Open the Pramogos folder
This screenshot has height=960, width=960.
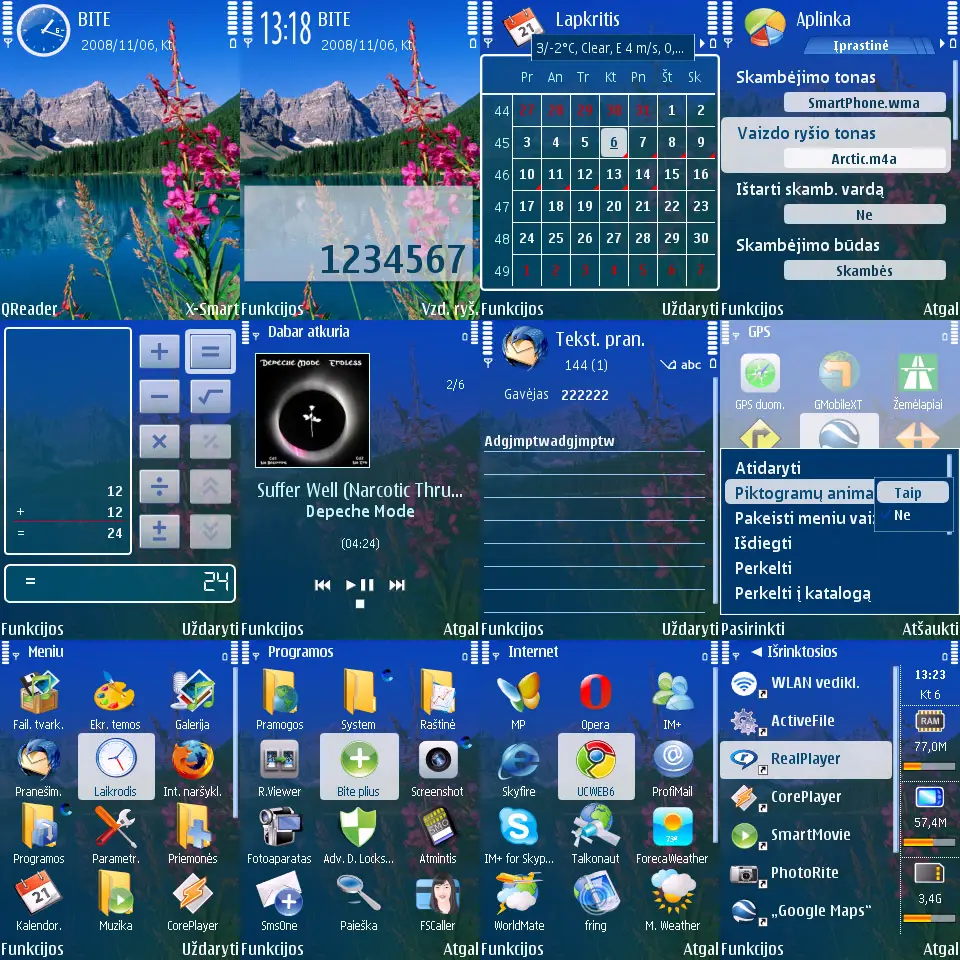click(280, 700)
